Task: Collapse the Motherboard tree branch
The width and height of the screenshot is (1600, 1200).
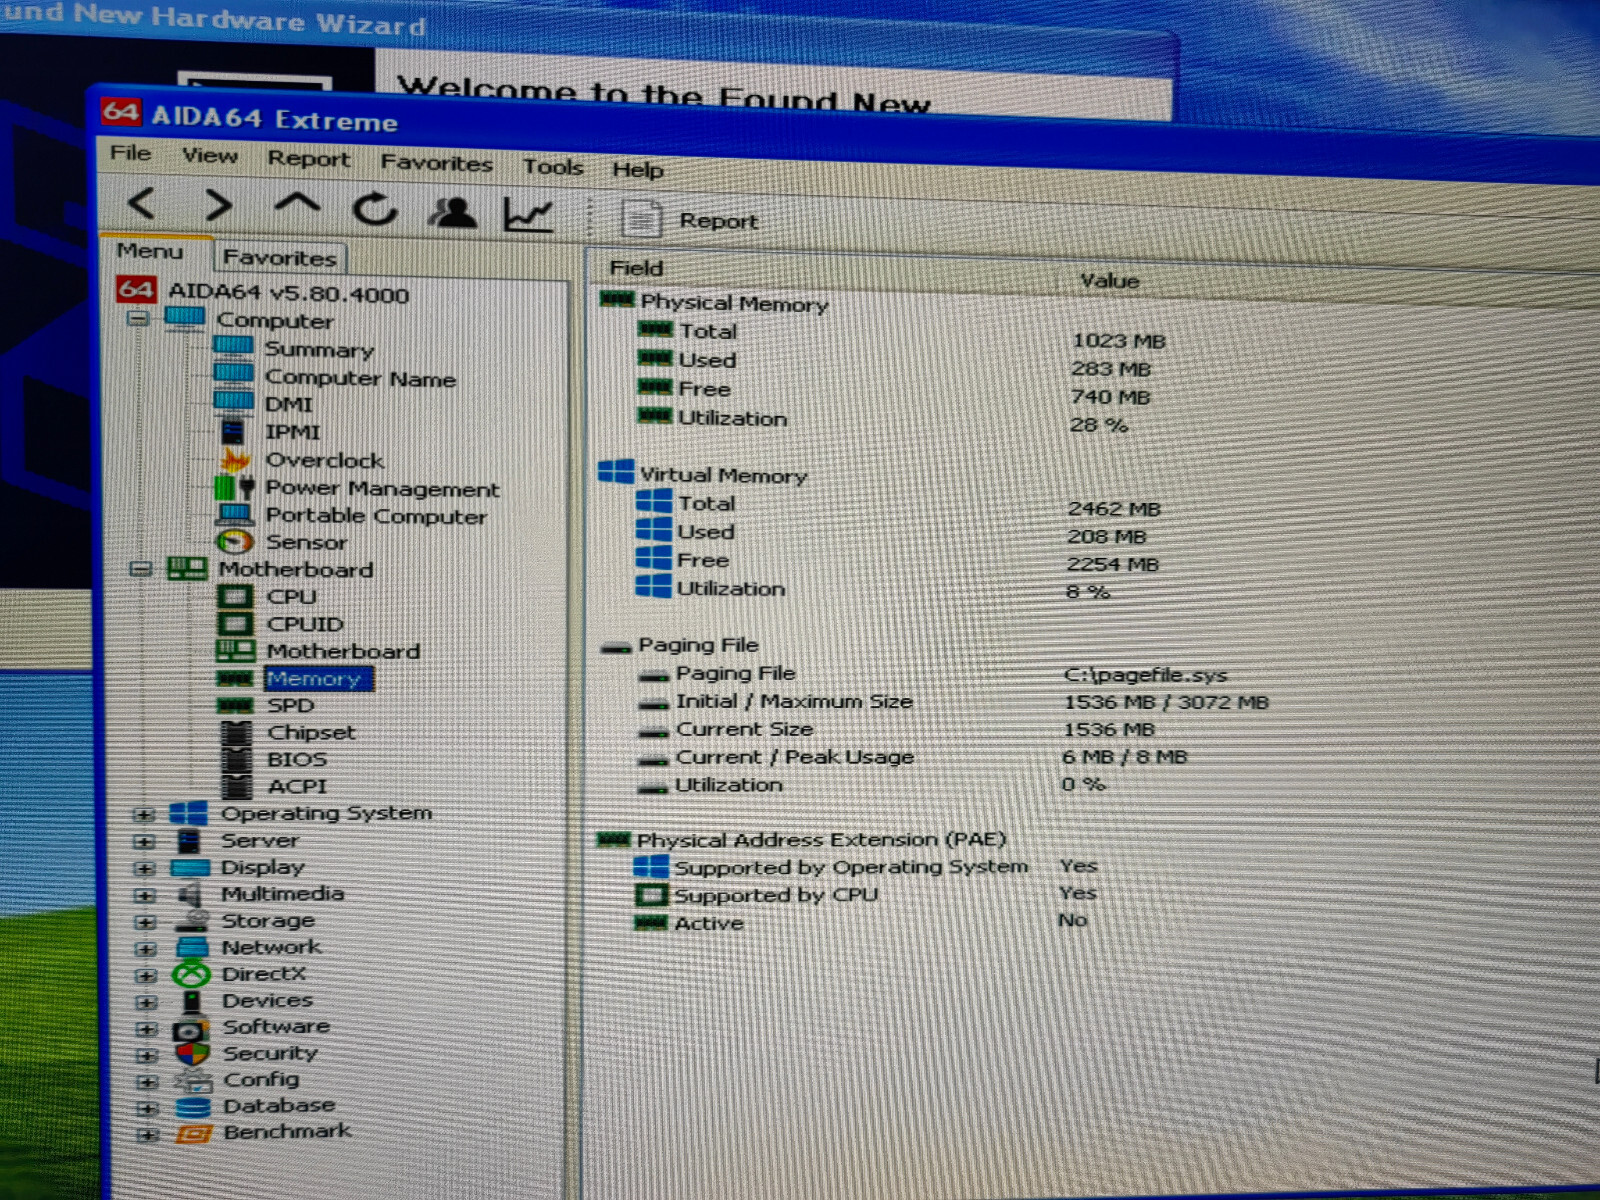Action: (x=141, y=569)
